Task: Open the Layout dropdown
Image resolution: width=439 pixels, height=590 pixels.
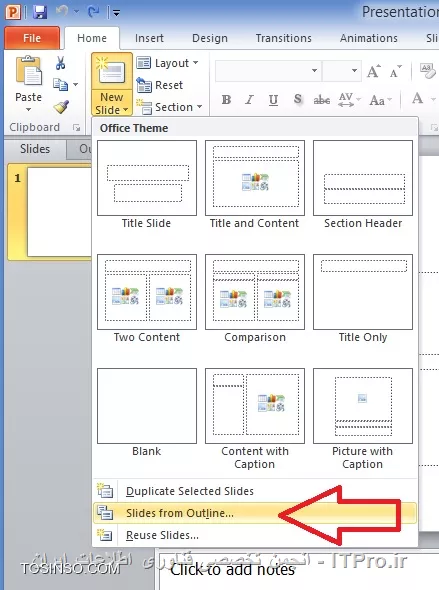Action: [167, 63]
